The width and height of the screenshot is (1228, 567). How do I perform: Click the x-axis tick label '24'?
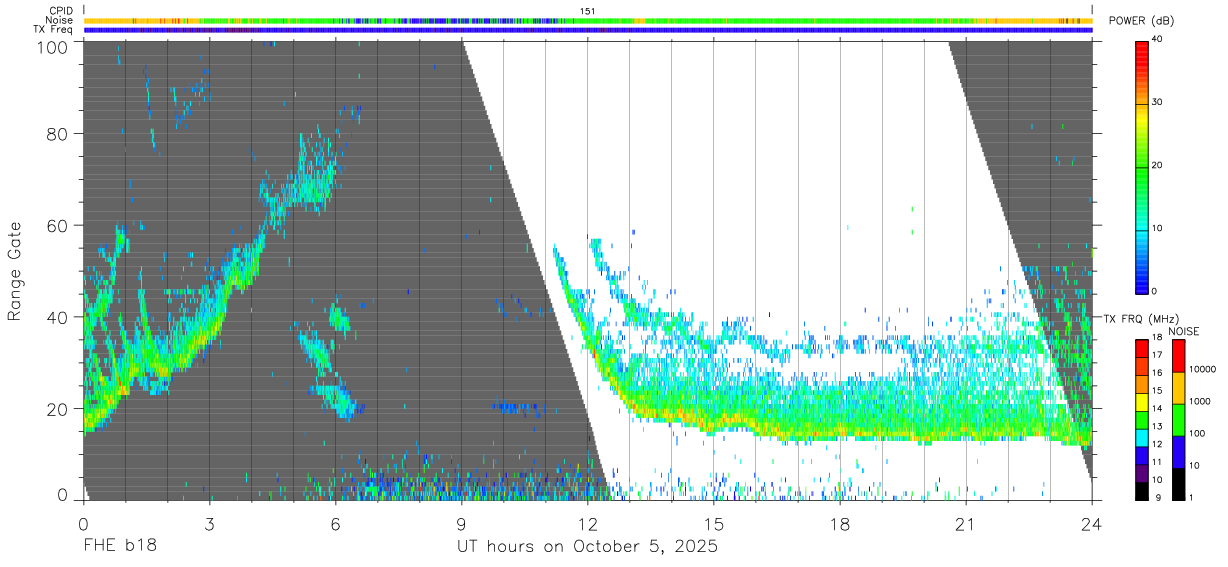[x=1091, y=523]
